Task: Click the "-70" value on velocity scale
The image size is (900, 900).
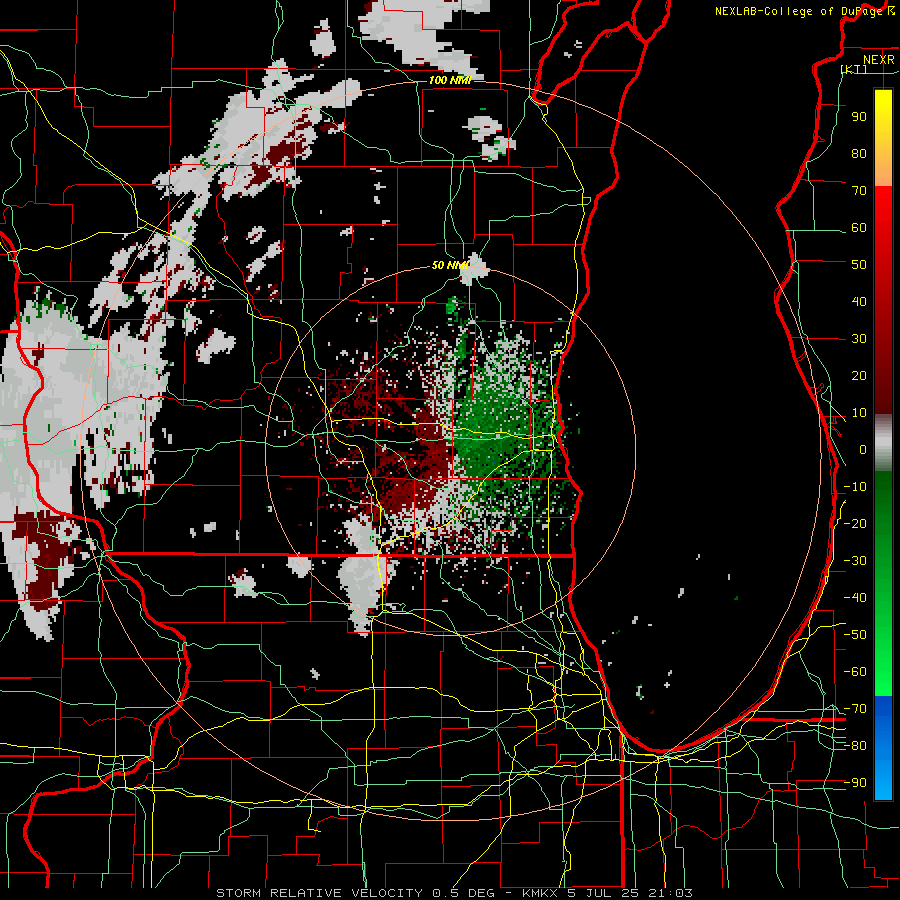Action: click(855, 709)
